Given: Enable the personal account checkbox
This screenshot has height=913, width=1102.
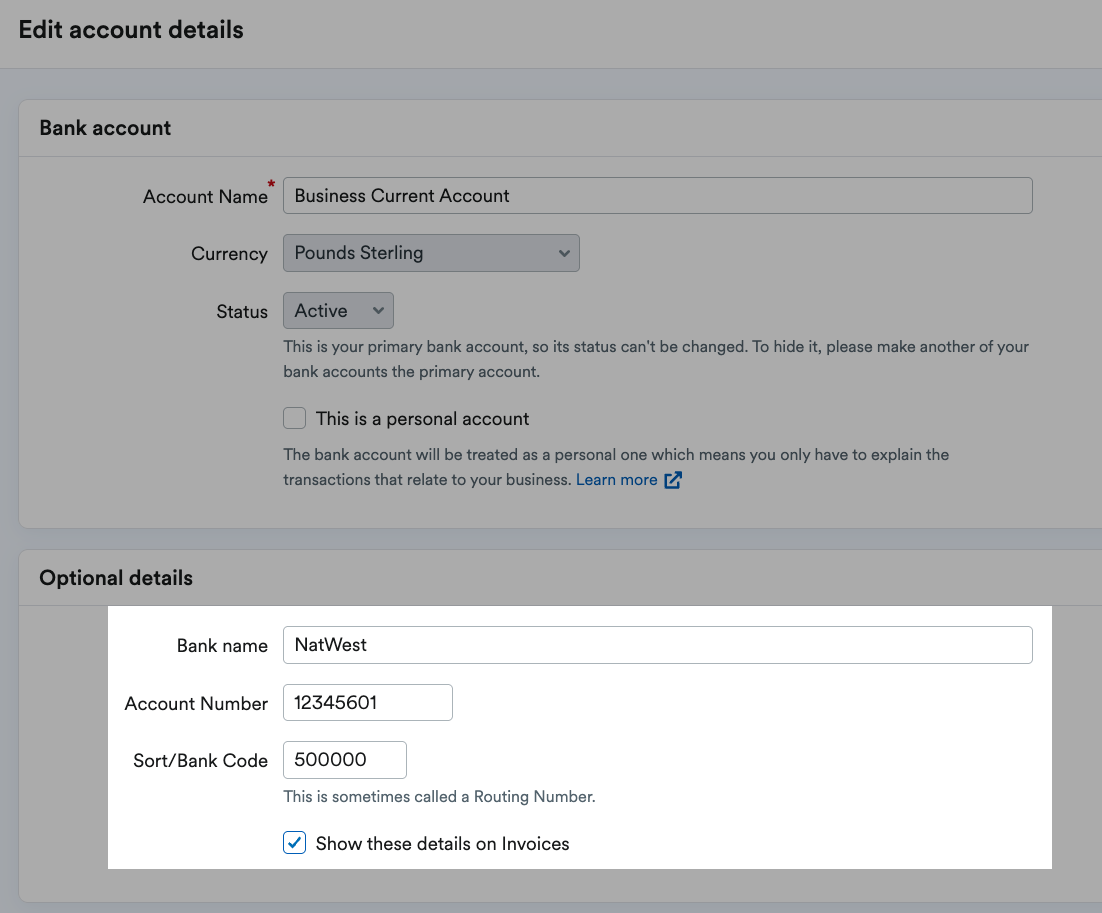Looking at the screenshot, I should coord(294,418).
